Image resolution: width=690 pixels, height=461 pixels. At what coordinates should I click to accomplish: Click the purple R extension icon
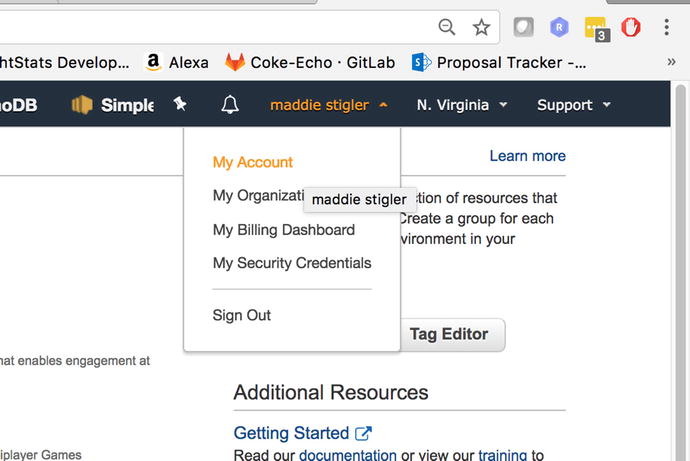point(559,27)
